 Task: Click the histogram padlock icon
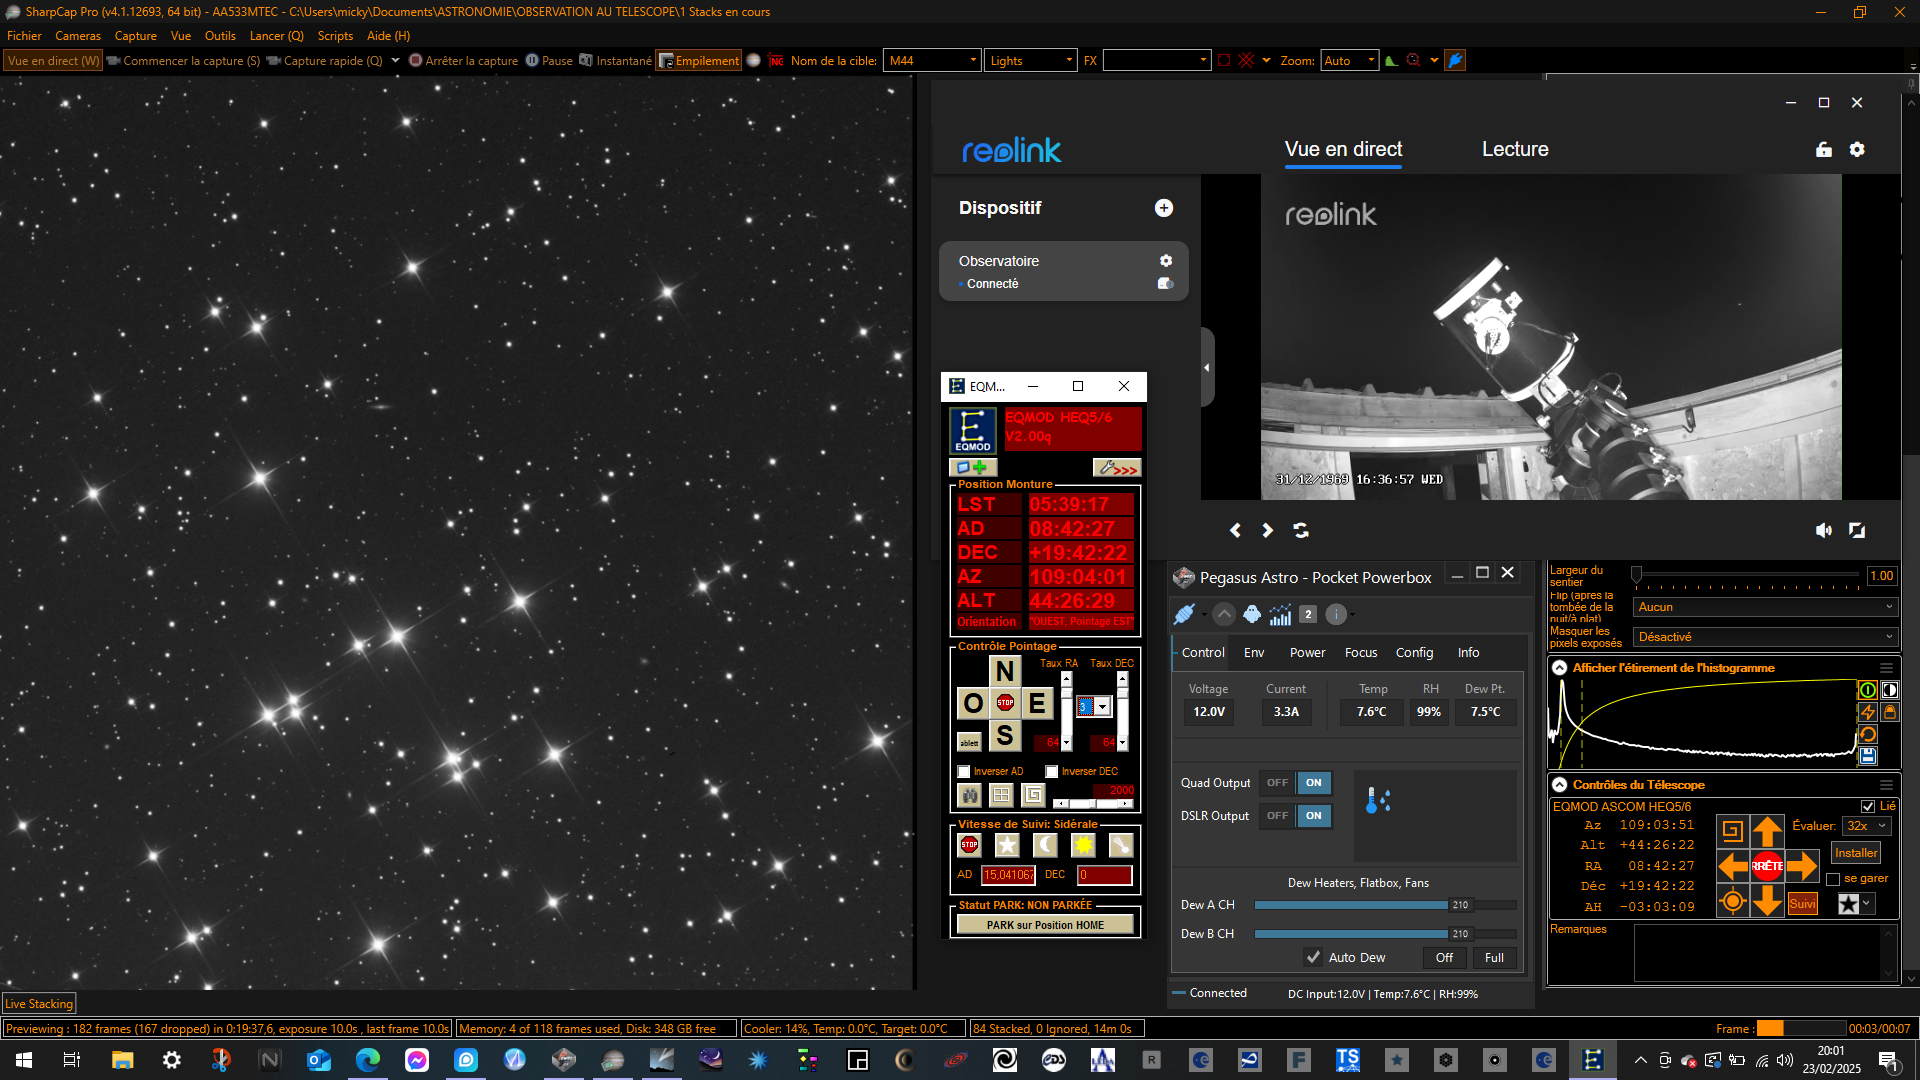(x=1890, y=712)
